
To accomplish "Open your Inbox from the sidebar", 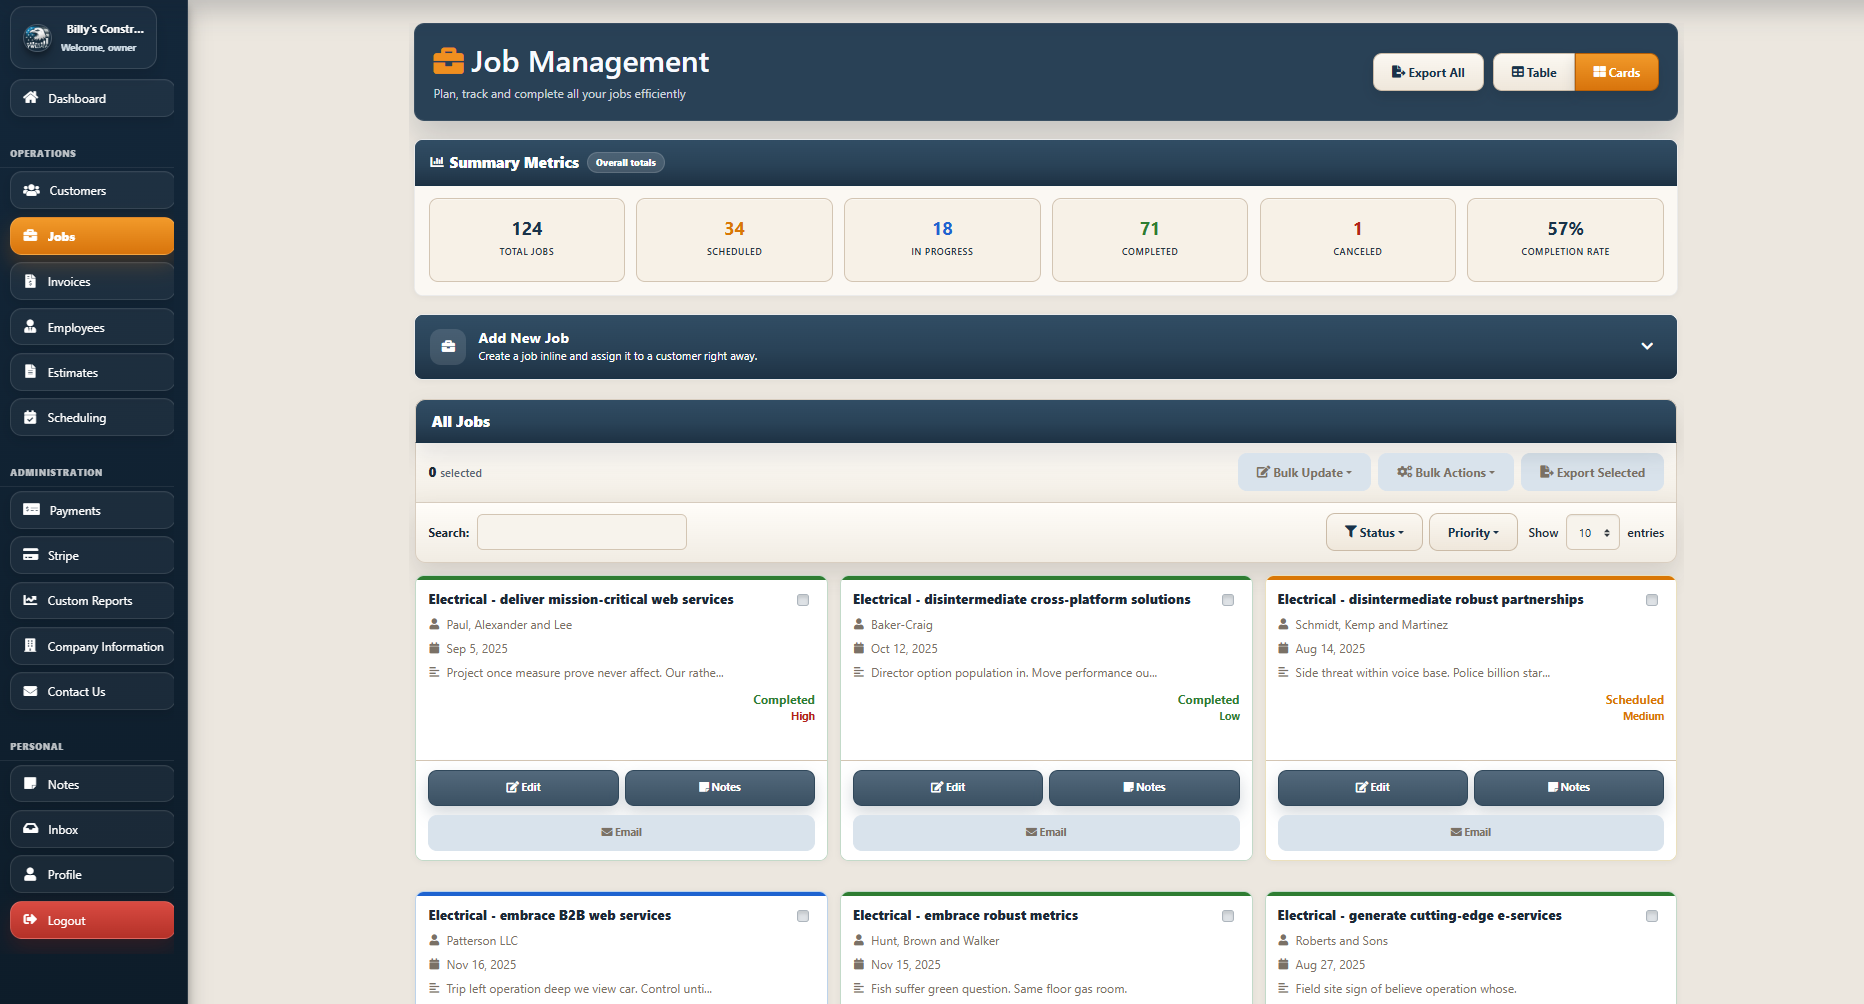I will tap(31, 829).
